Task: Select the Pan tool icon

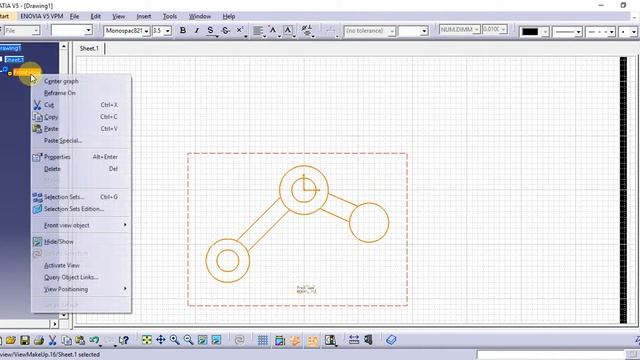Action: point(161,340)
